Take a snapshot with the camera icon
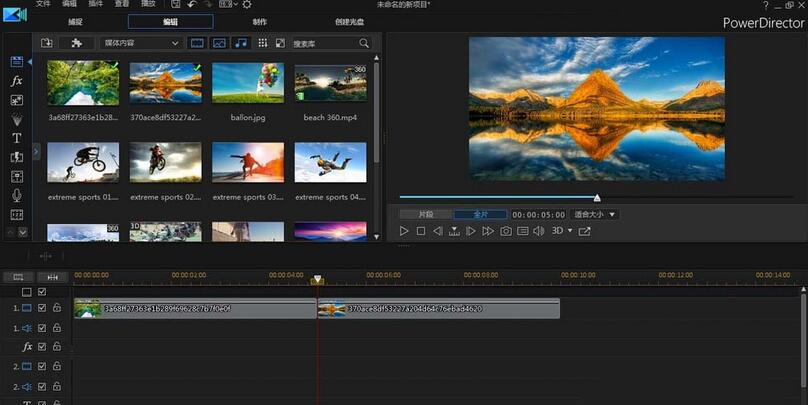Viewport: 808px width, 405px height. (x=506, y=231)
